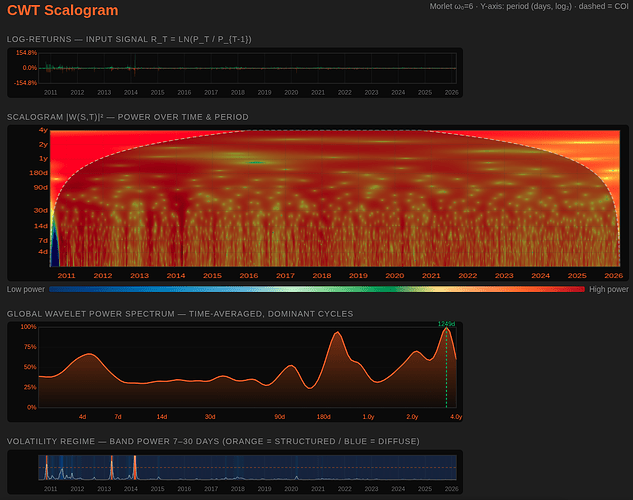Image resolution: width=633 pixels, height=500 pixels.
Task: Click the 75% label on power spectrum axis
Action: [x=30, y=347]
